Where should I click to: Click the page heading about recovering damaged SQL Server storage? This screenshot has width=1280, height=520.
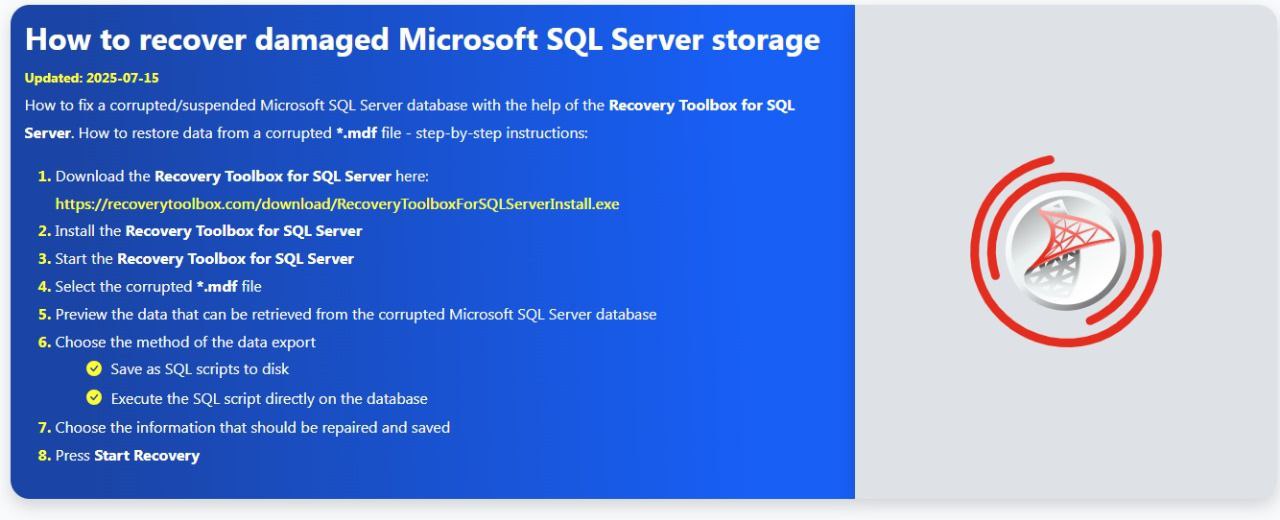422,39
